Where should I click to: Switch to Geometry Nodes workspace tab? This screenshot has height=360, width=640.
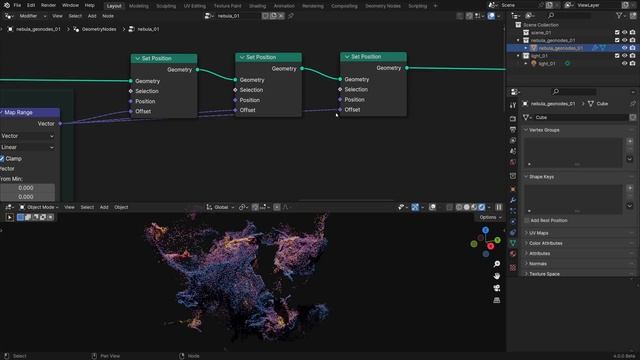[382, 6]
